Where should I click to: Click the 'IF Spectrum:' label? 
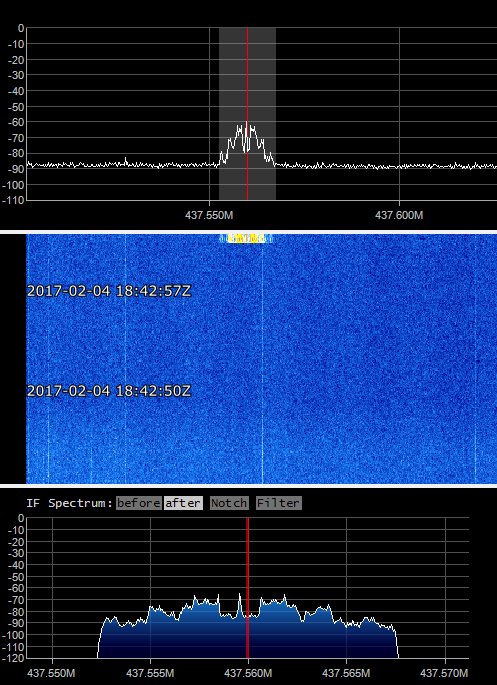tap(69, 503)
